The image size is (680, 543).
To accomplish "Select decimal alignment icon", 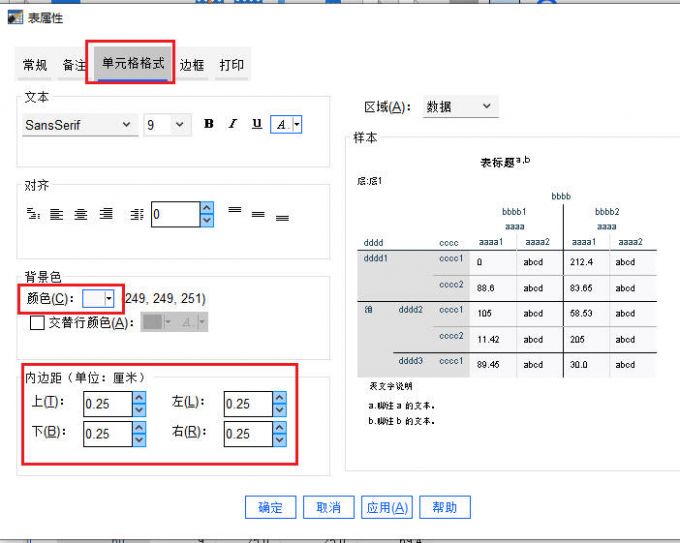I will coord(137,214).
